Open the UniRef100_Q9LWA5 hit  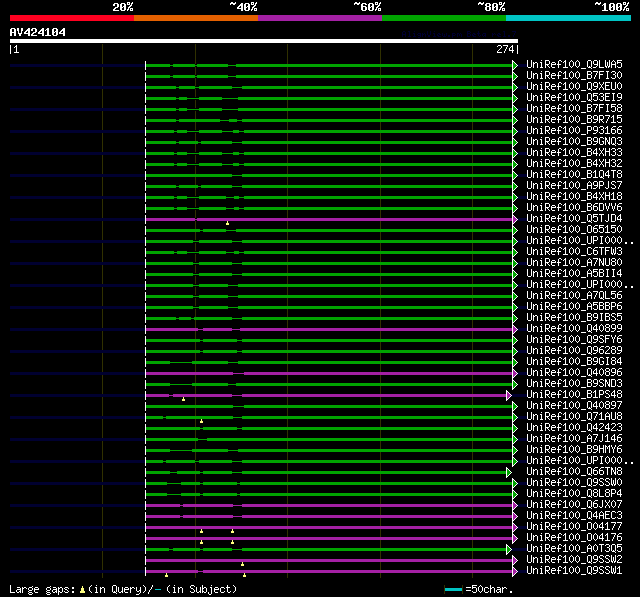click(x=574, y=64)
